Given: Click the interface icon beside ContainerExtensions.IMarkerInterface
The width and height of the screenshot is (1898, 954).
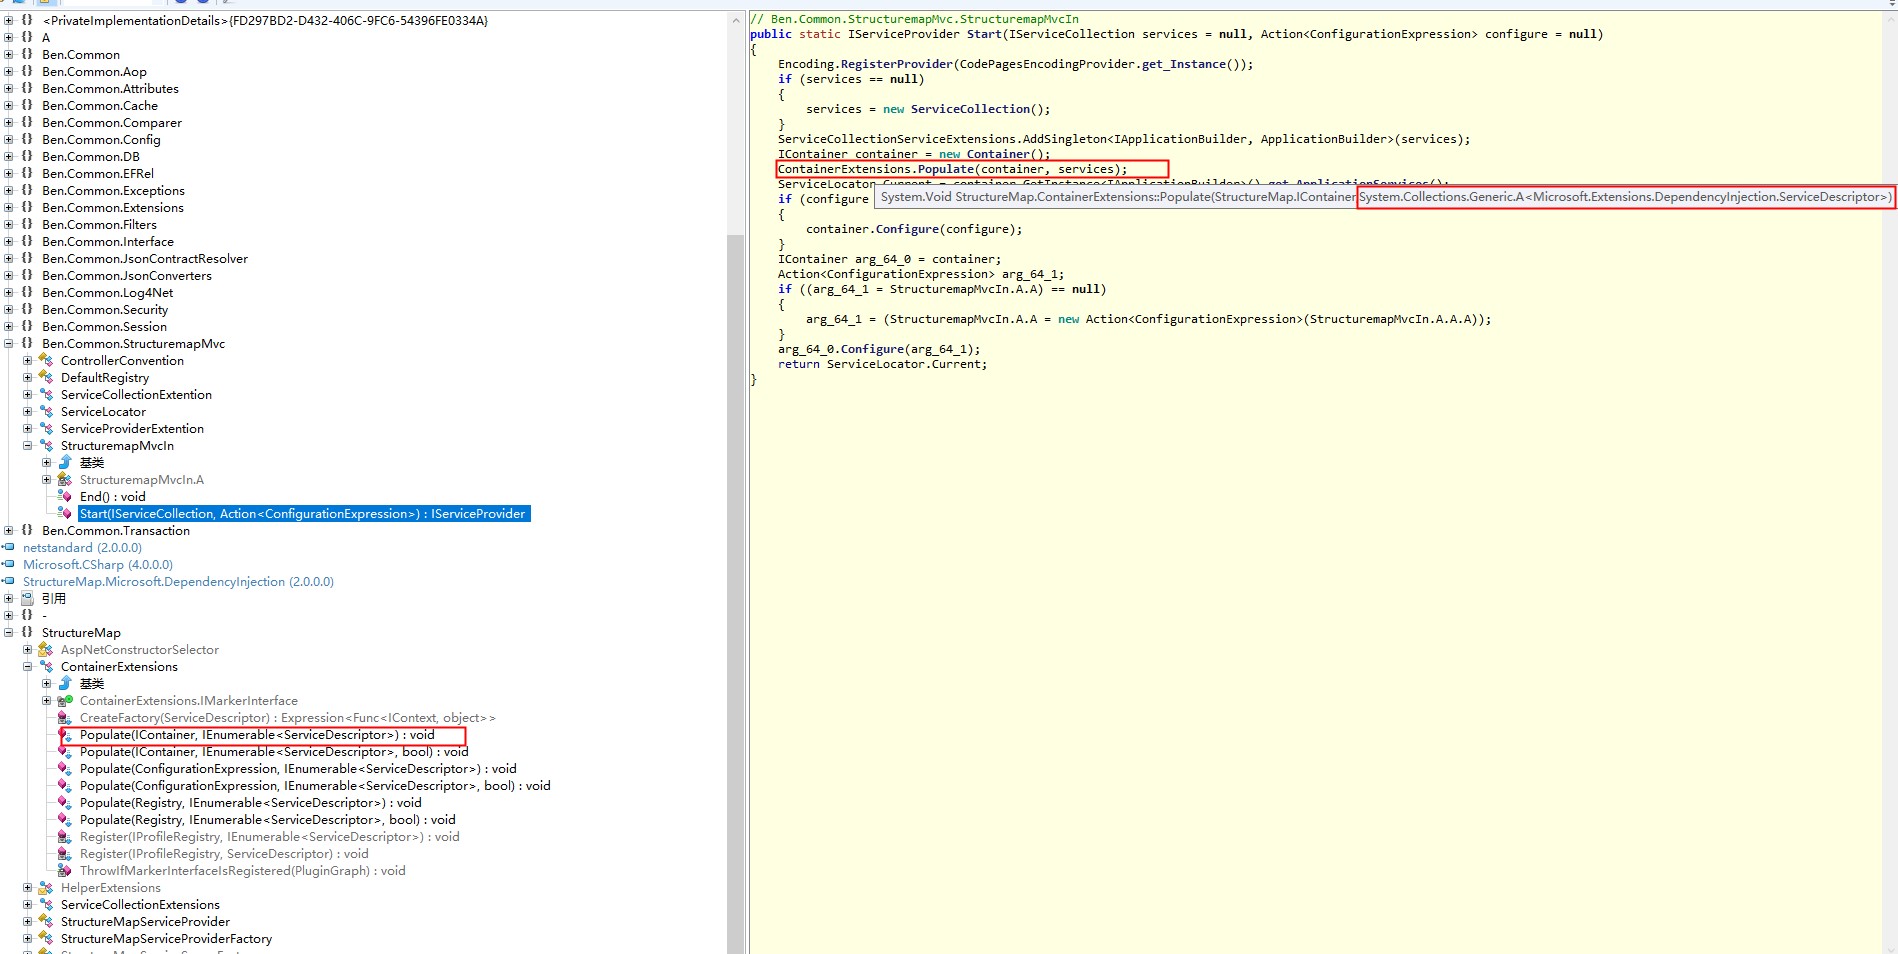Looking at the screenshot, I should click(x=65, y=700).
